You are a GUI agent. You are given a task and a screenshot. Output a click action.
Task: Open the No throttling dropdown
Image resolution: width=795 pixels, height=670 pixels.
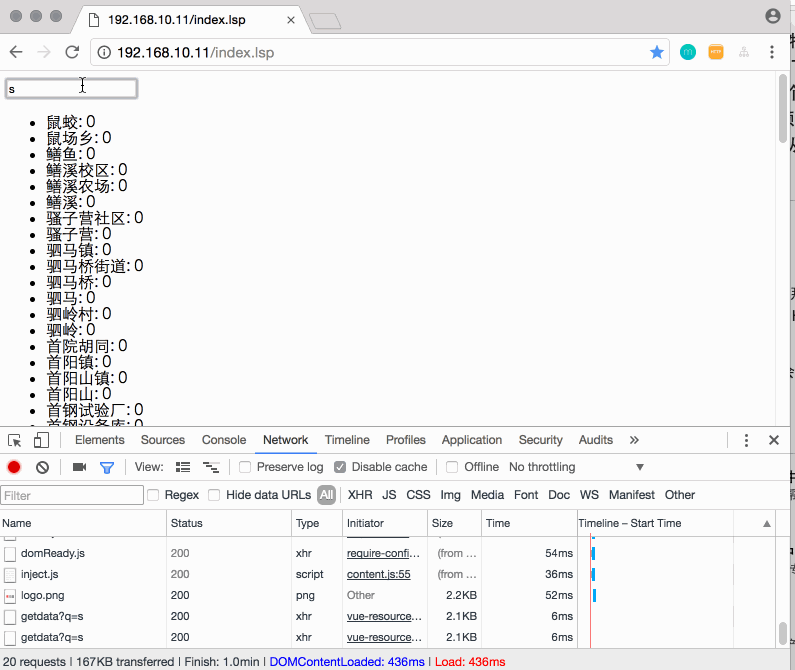576,467
